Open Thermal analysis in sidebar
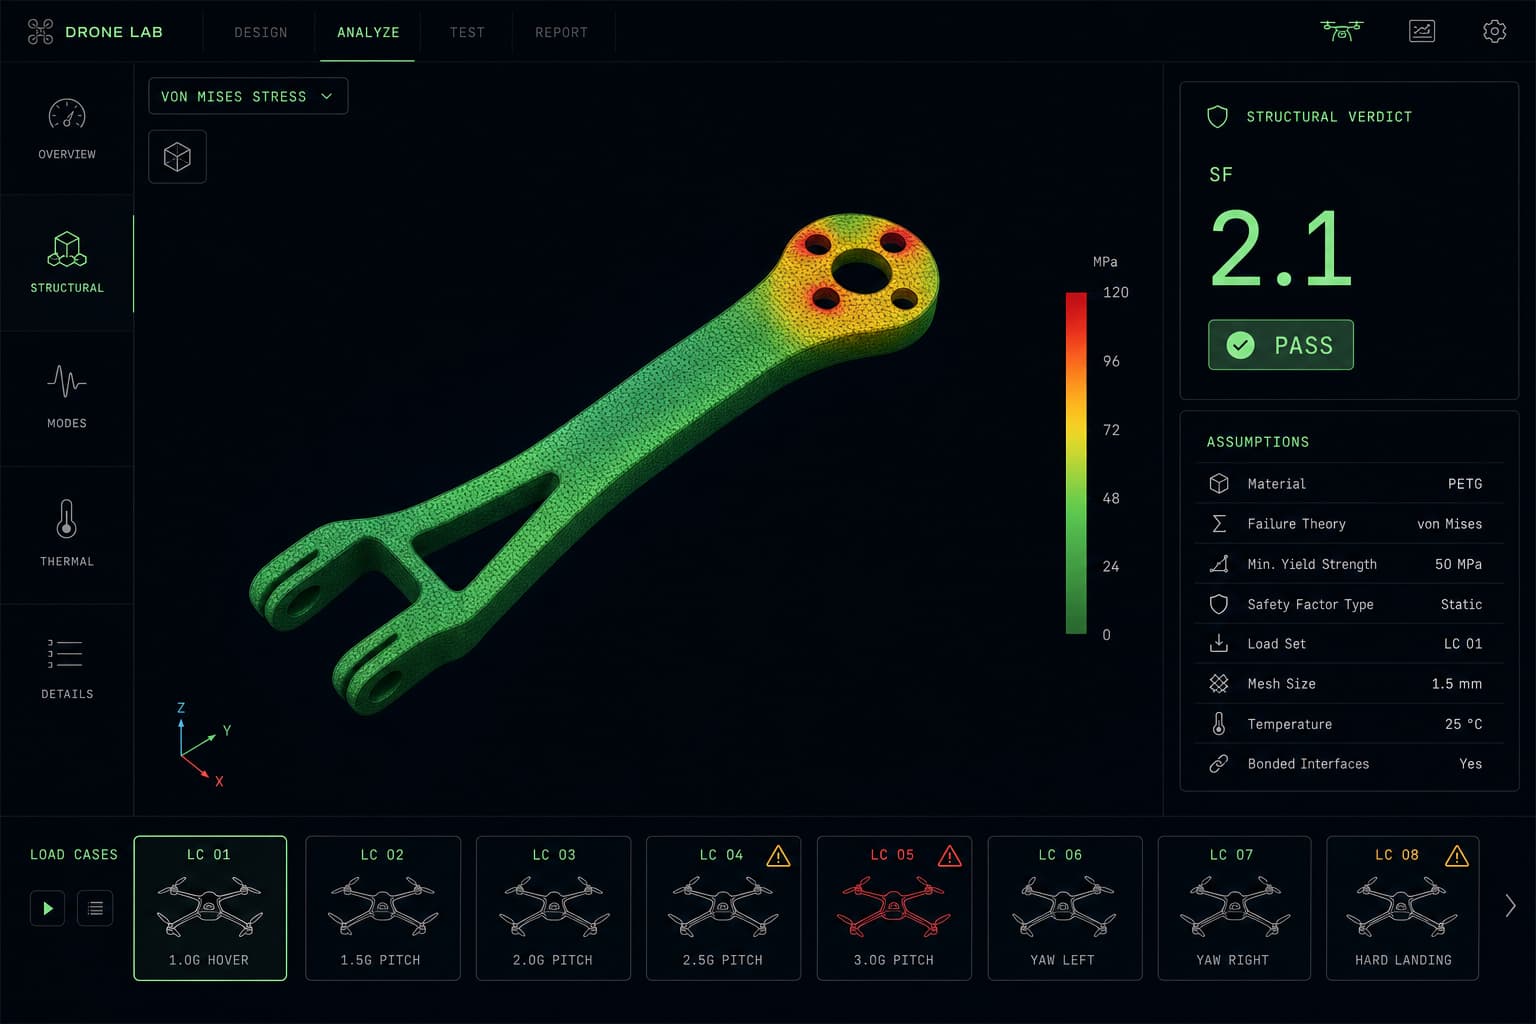Viewport: 1536px width, 1024px height. (67, 534)
